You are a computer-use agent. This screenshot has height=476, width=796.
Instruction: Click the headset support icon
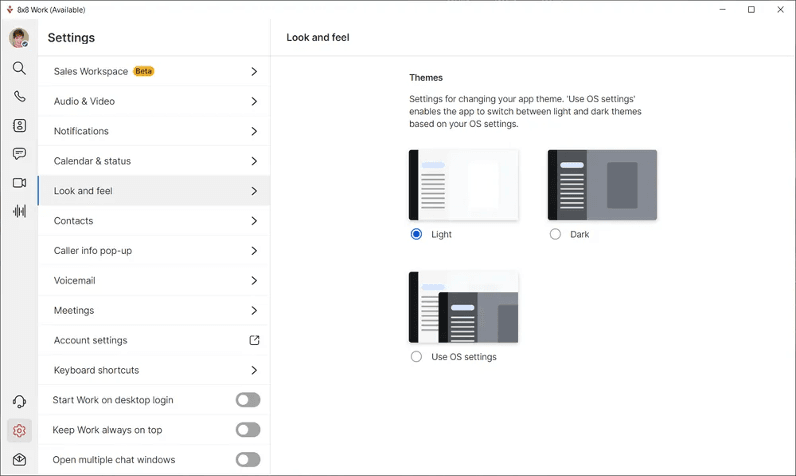pos(19,402)
